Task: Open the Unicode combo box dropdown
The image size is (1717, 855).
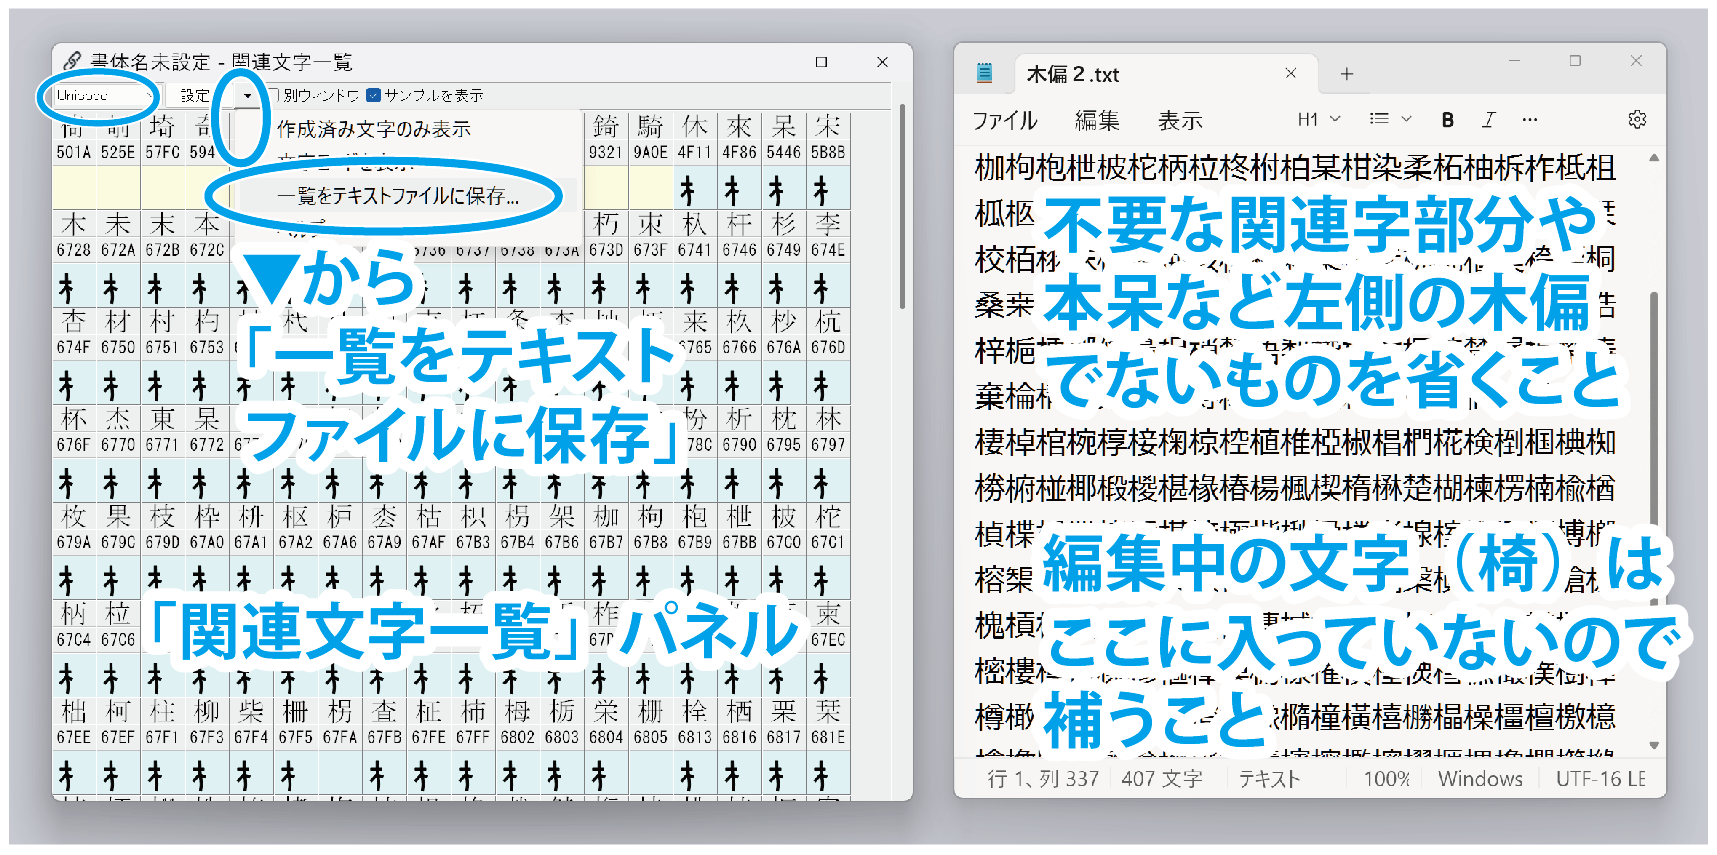Action: pos(147,95)
